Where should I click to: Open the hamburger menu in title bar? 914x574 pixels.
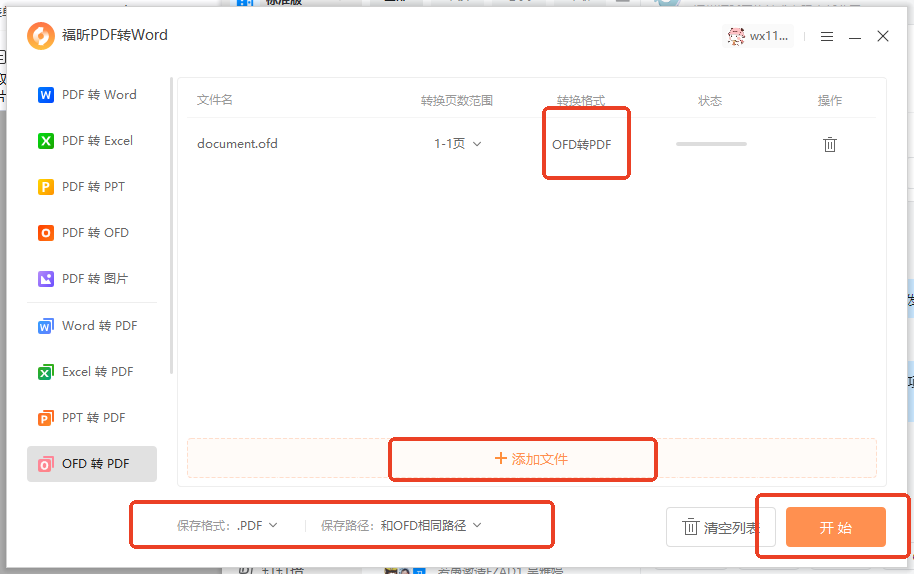pos(827,36)
